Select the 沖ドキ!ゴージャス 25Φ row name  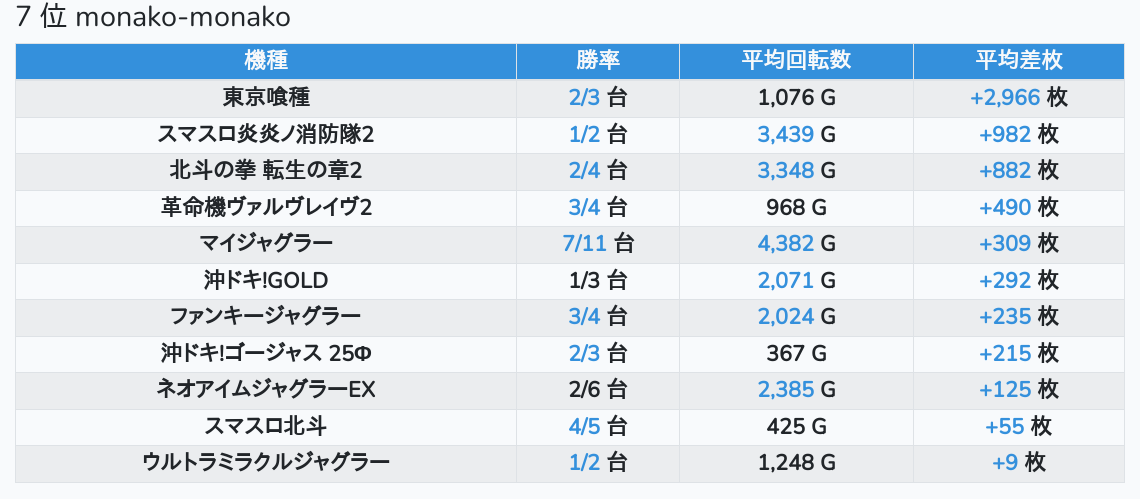pyautogui.click(x=265, y=354)
